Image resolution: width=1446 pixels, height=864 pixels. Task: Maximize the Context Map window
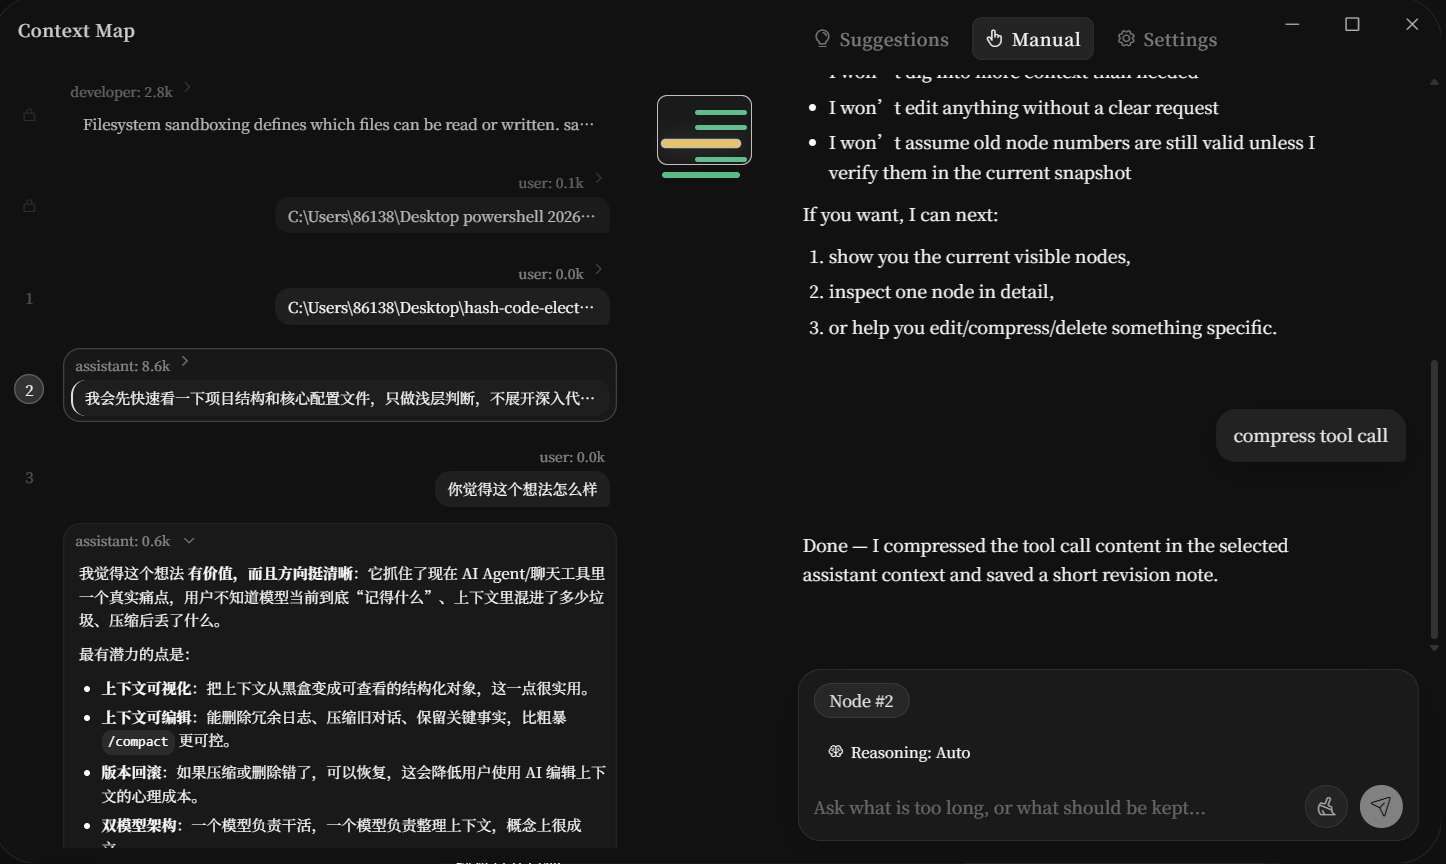click(x=1352, y=24)
